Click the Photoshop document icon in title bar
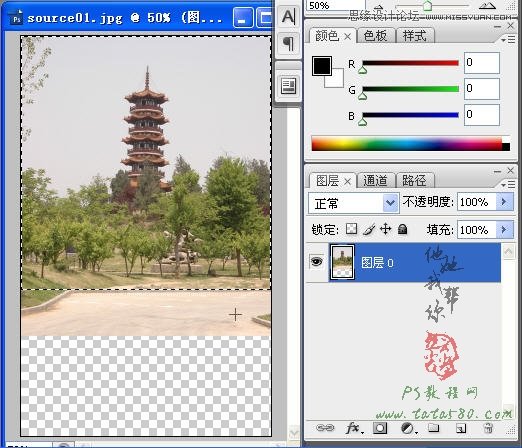 click(16, 18)
